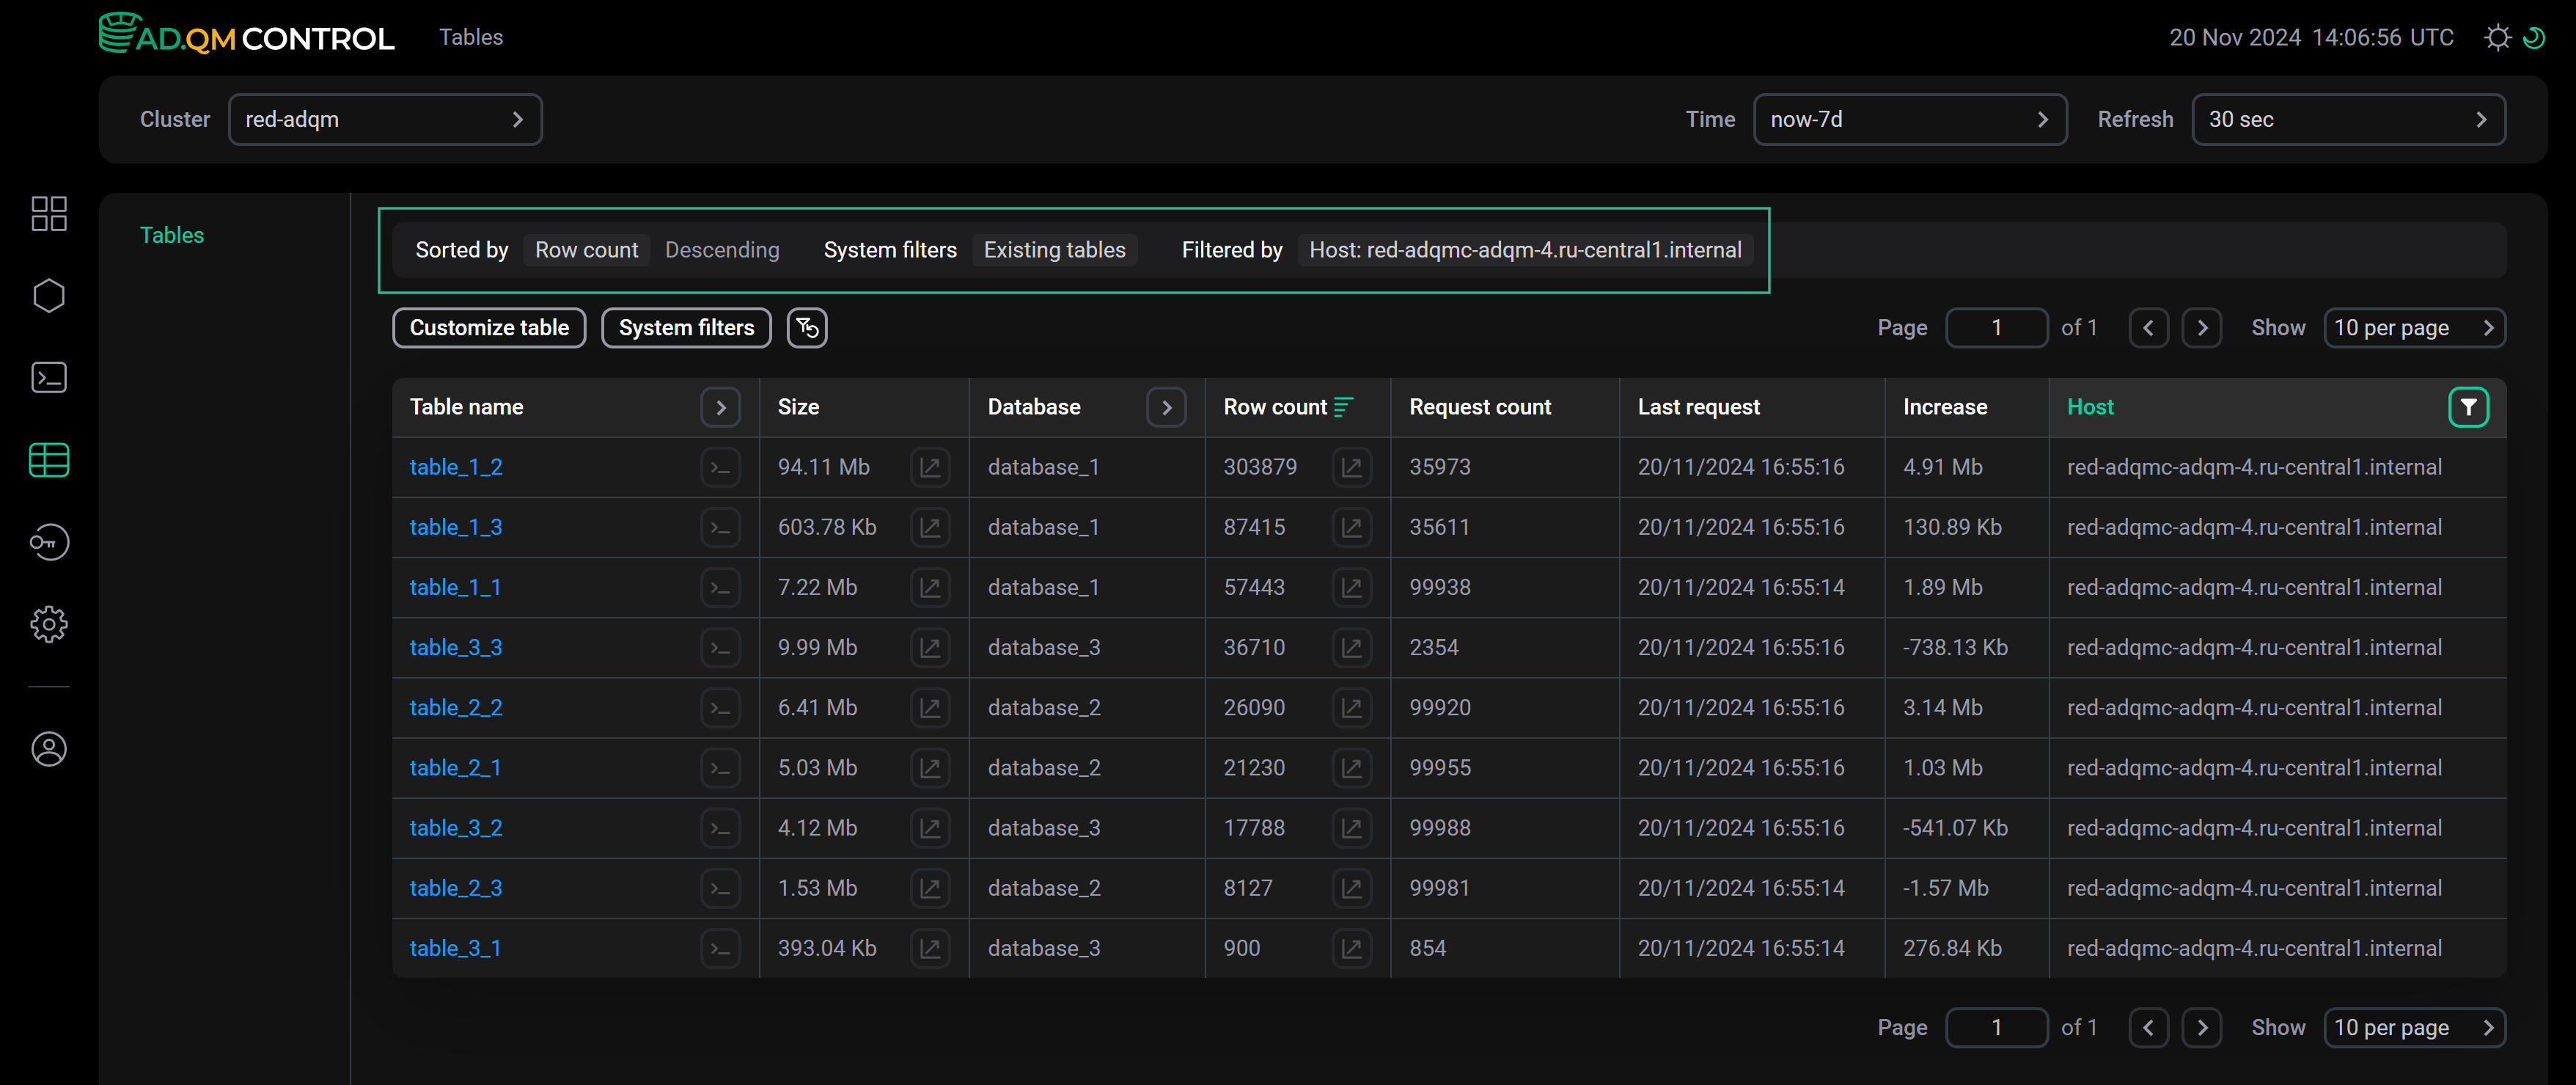
Task: Switch to dark theme moon icon
Action: click(2534, 38)
